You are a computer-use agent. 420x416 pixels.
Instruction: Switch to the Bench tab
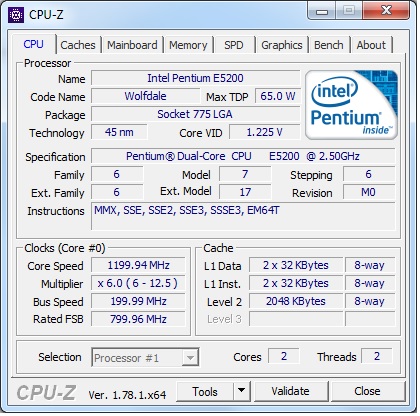(x=329, y=45)
